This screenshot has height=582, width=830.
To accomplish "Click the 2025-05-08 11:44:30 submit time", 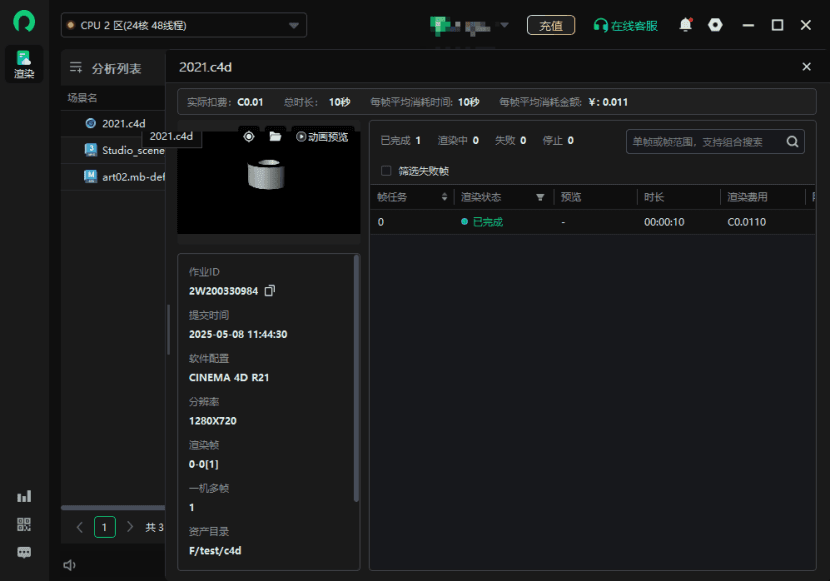I will (238, 334).
